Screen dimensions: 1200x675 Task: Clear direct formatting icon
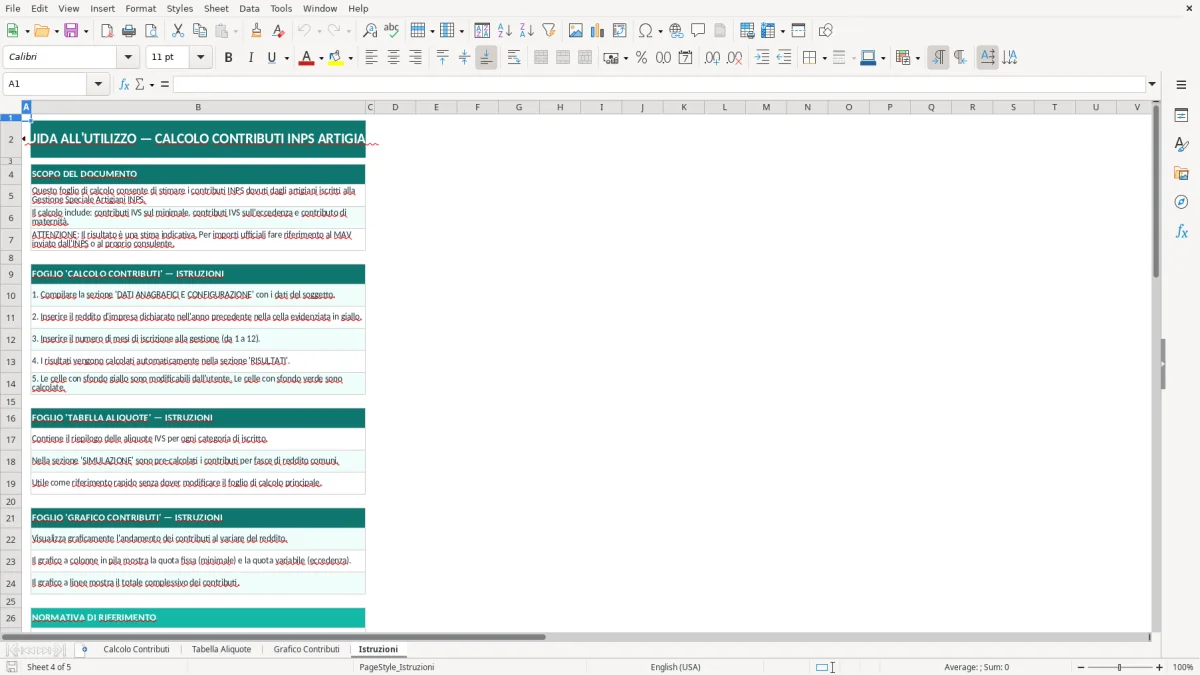click(279, 31)
